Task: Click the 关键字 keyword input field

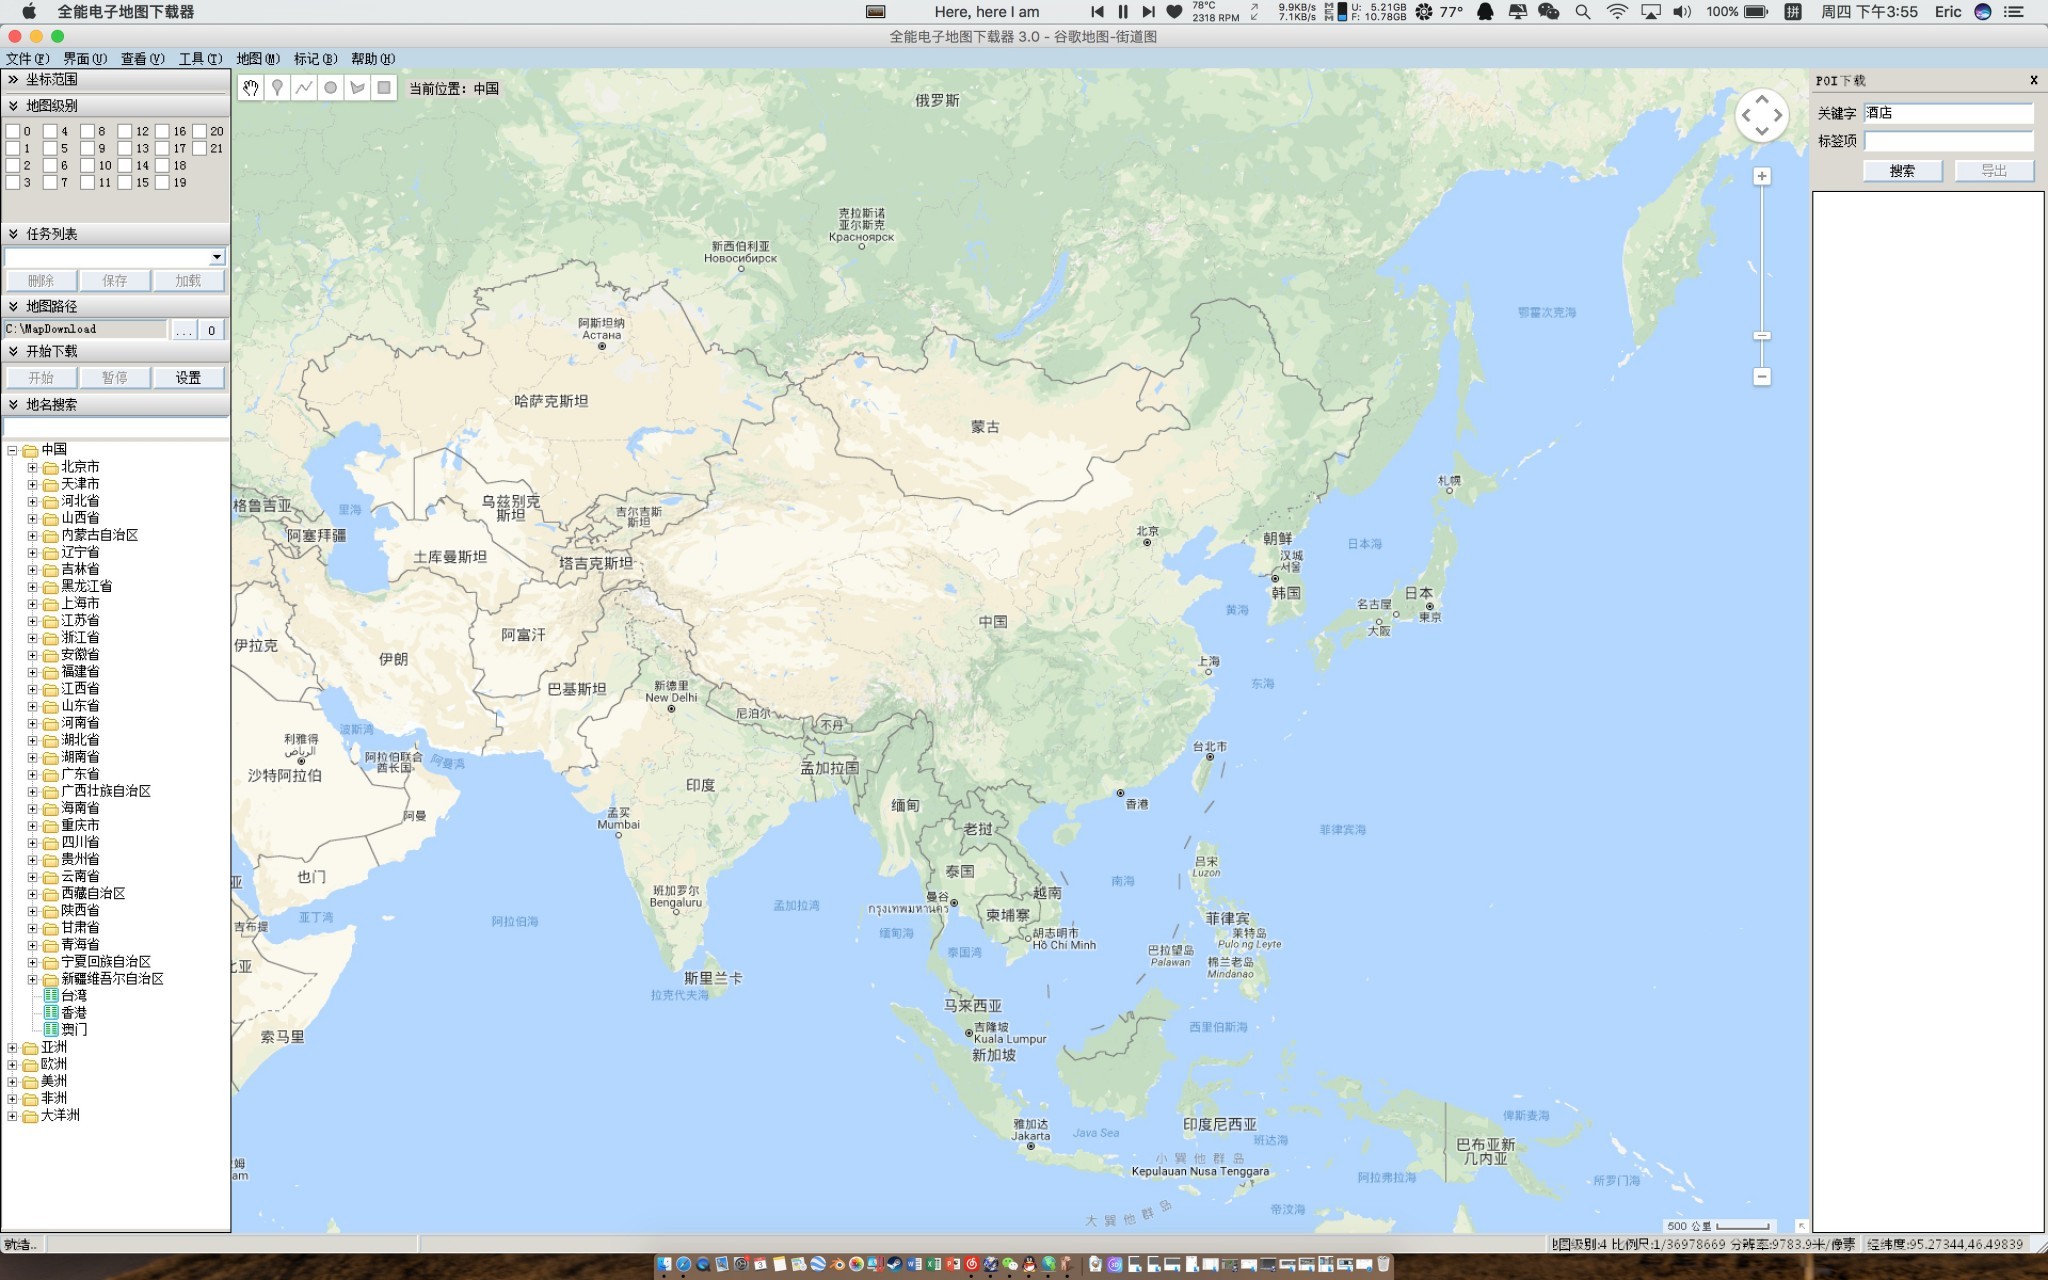Action: (1948, 113)
